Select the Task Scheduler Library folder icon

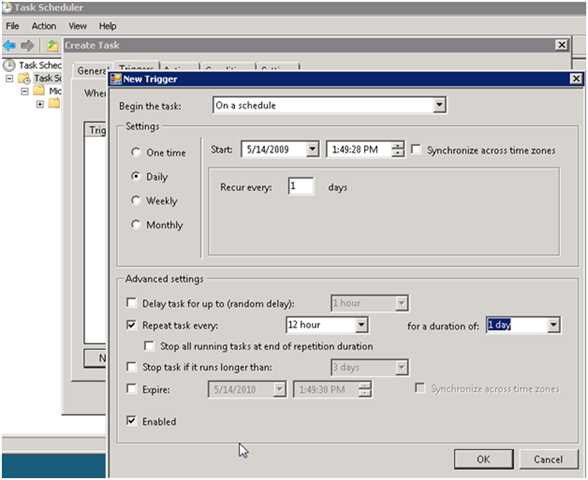click(x=24, y=78)
